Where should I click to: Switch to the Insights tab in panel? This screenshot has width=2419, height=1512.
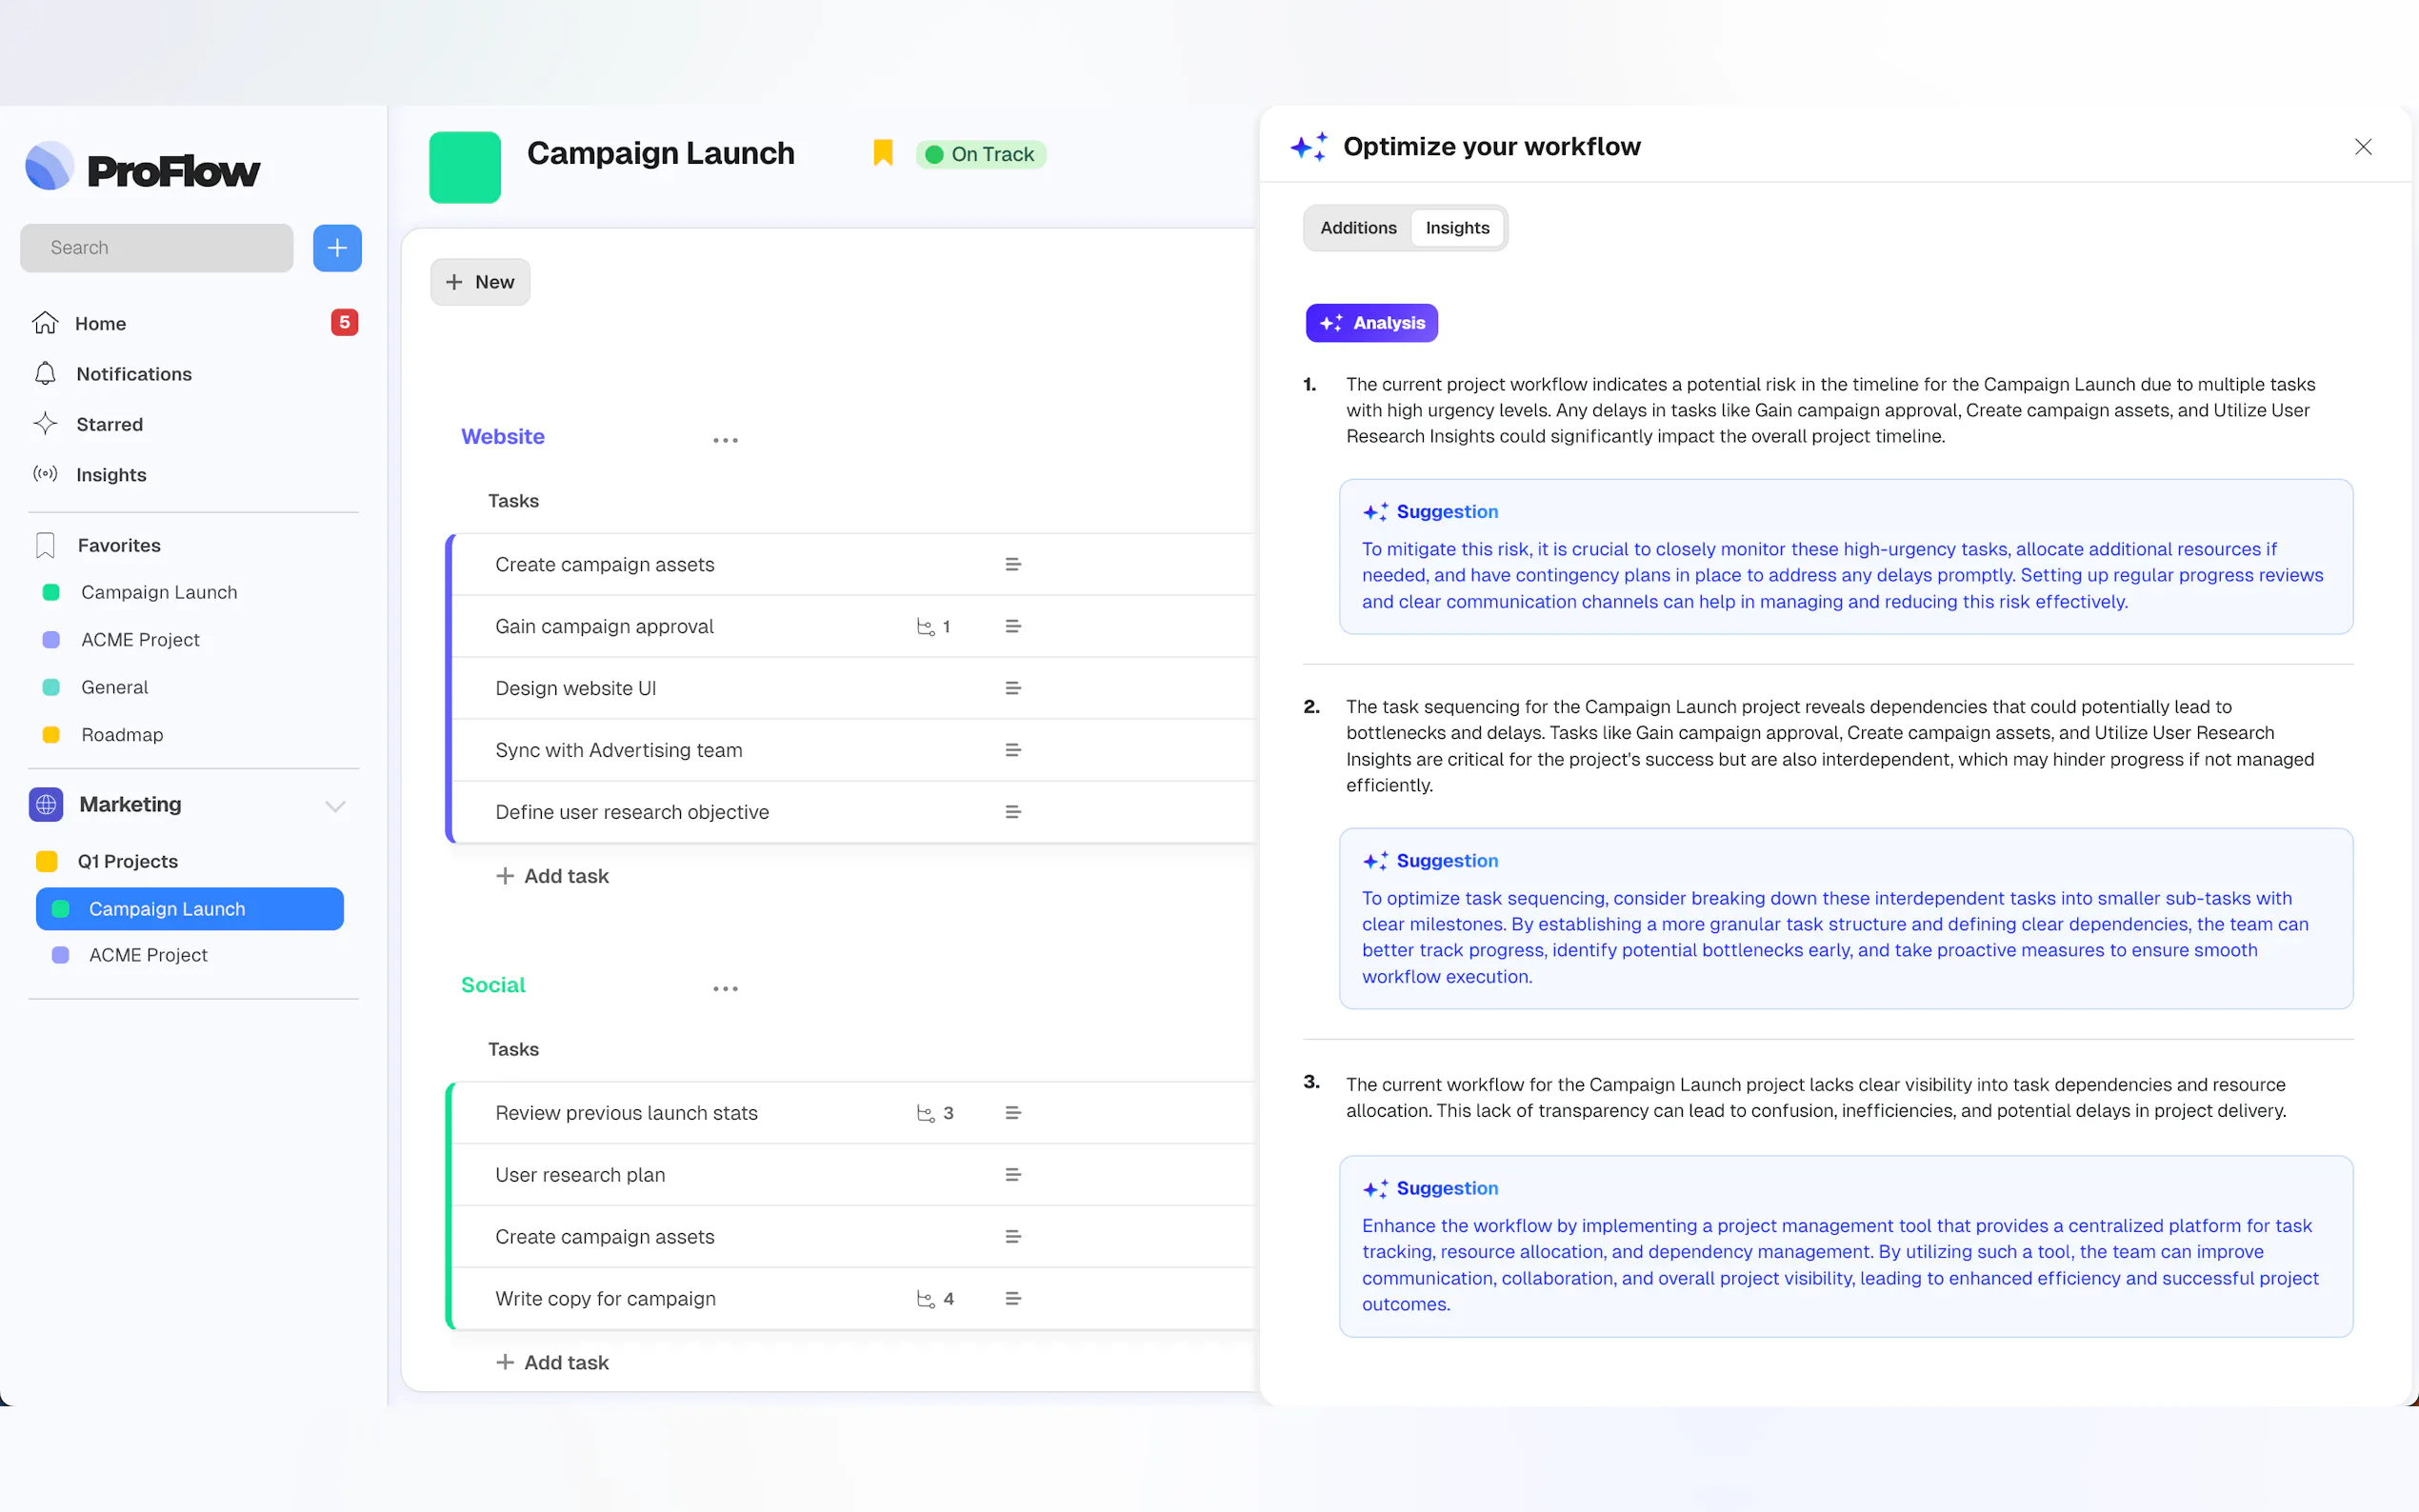[1456, 228]
